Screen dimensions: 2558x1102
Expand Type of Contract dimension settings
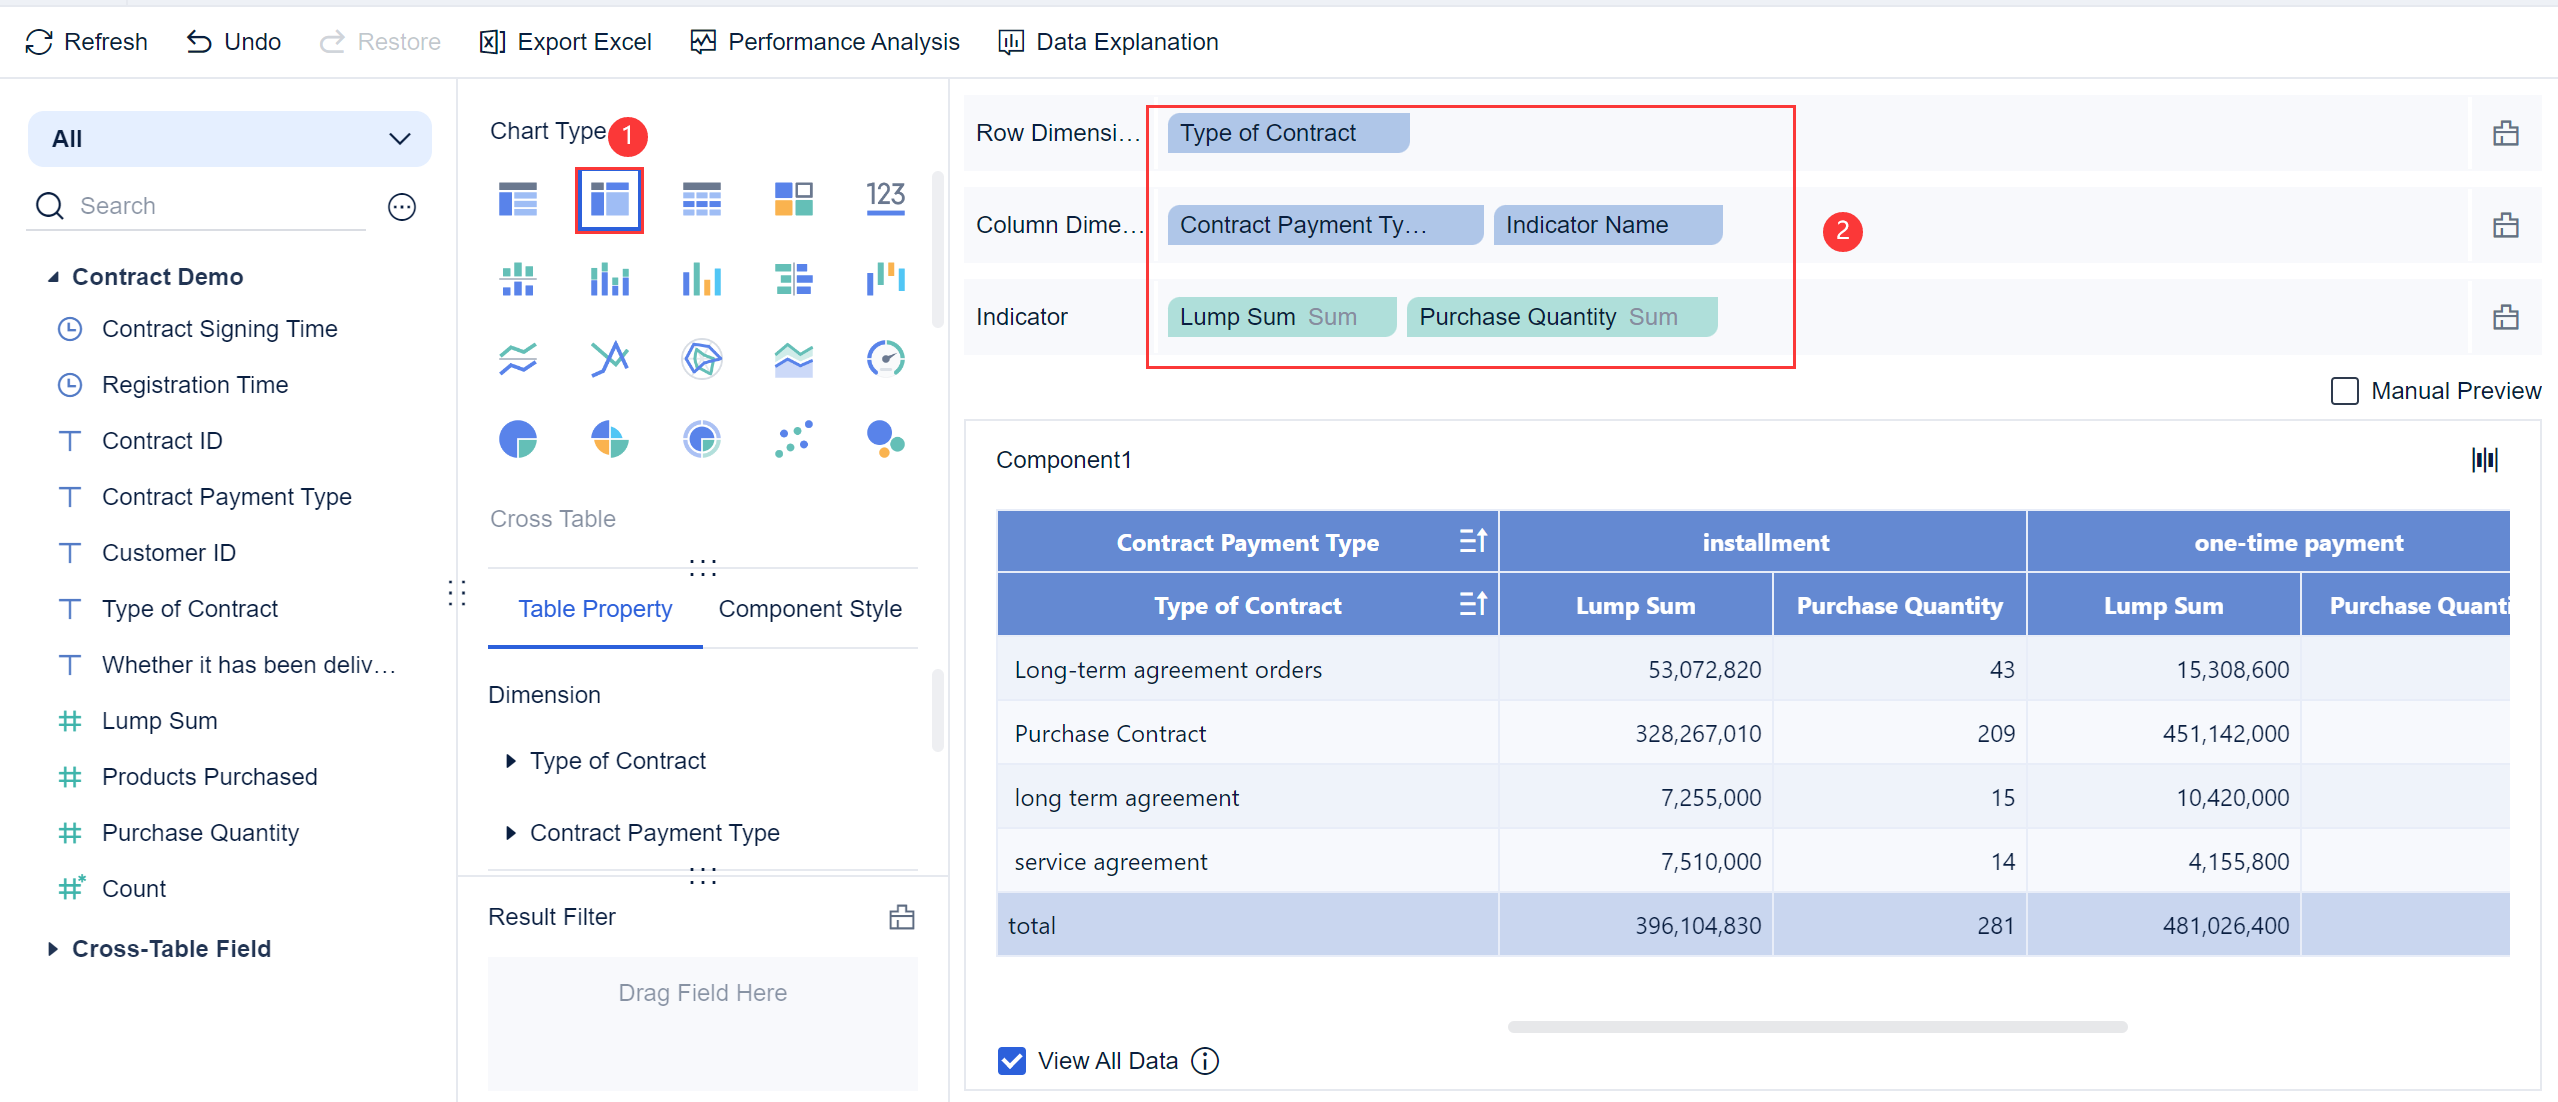[x=511, y=761]
